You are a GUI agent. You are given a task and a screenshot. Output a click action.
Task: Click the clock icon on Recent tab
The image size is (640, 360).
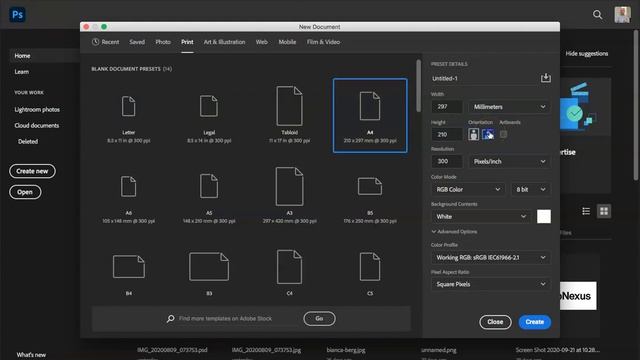pos(96,42)
